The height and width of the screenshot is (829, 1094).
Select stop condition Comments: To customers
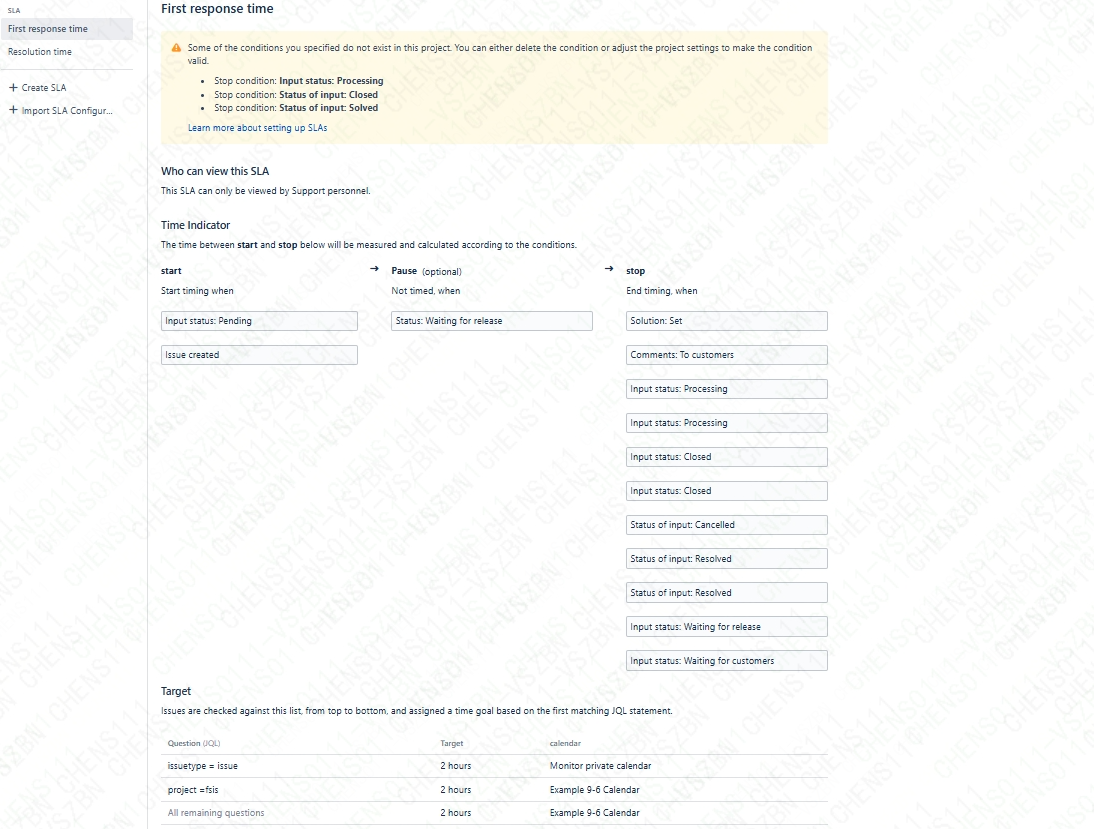(727, 355)
